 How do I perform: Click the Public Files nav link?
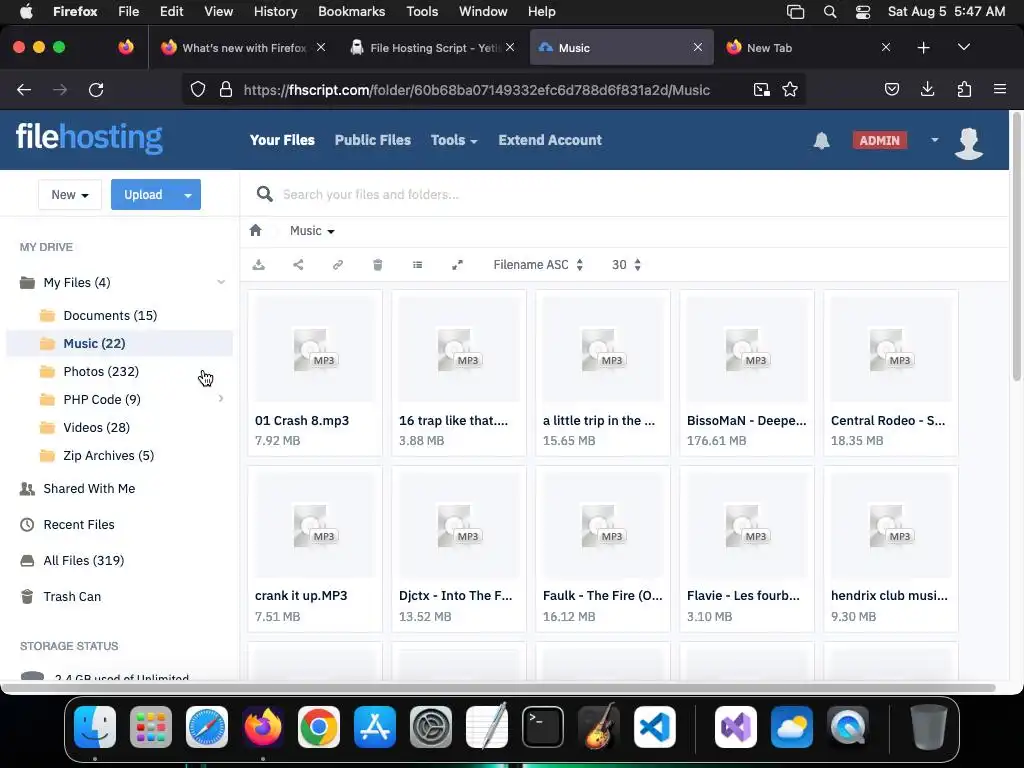(x=373, y=140)
